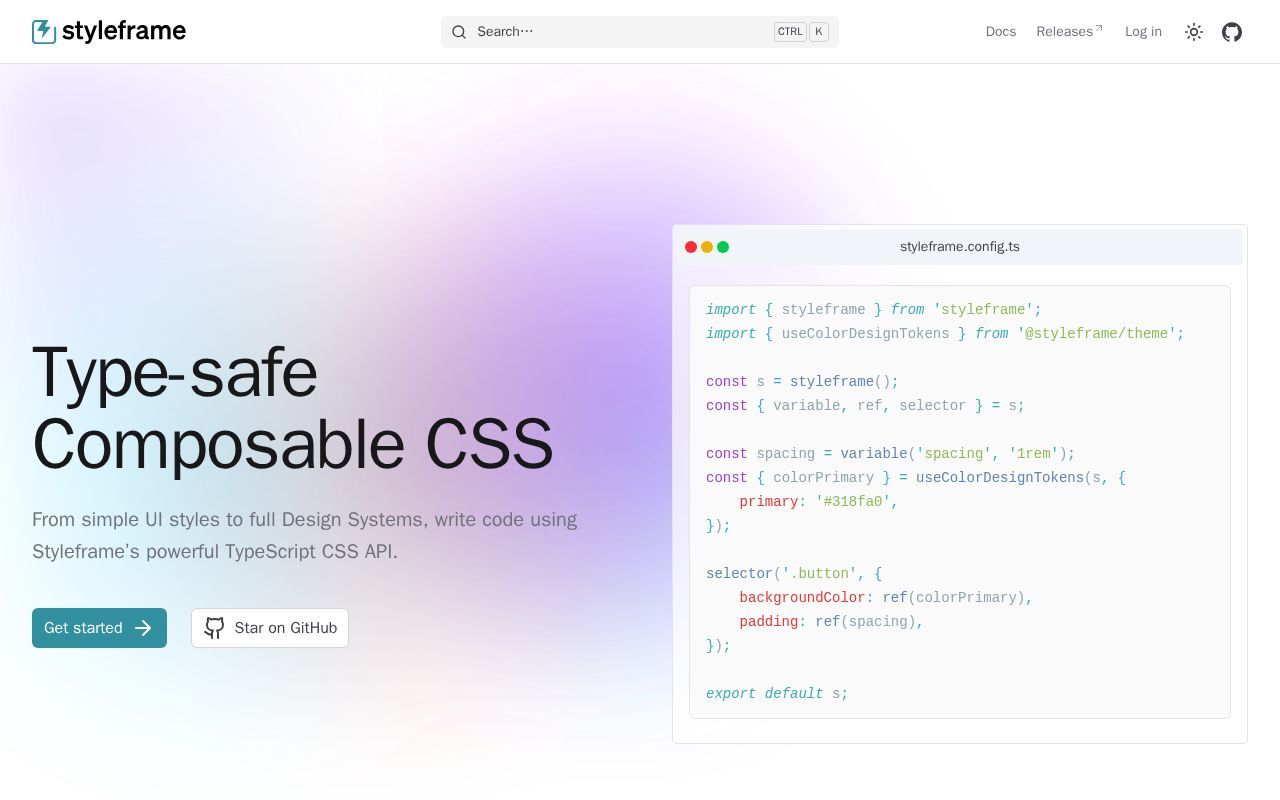
Task: Click the 'variable, ref, selector' destructuring line
Action: (x=865, y=406)
